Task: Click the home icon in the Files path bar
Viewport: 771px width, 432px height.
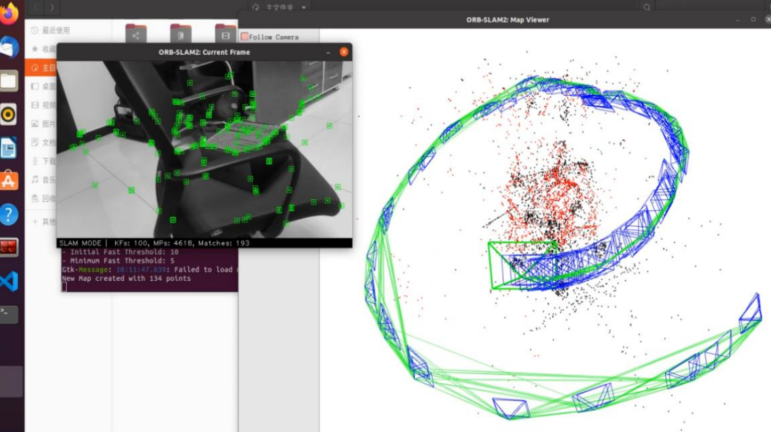Action: tap(255, 7)
